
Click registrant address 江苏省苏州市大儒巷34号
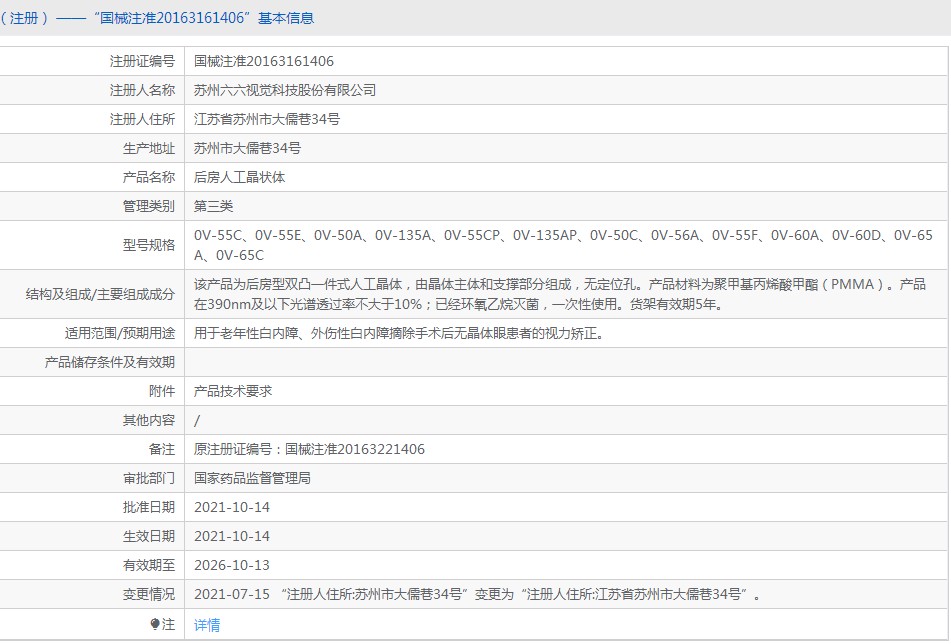pyautogui.click(x=267, y=119)
